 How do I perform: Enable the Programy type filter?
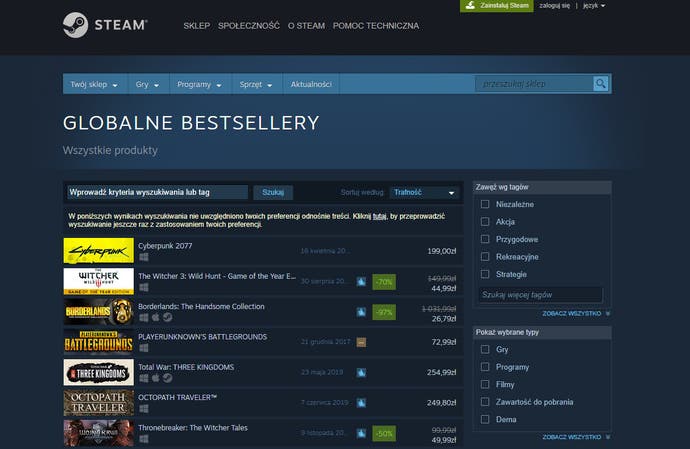485,367
